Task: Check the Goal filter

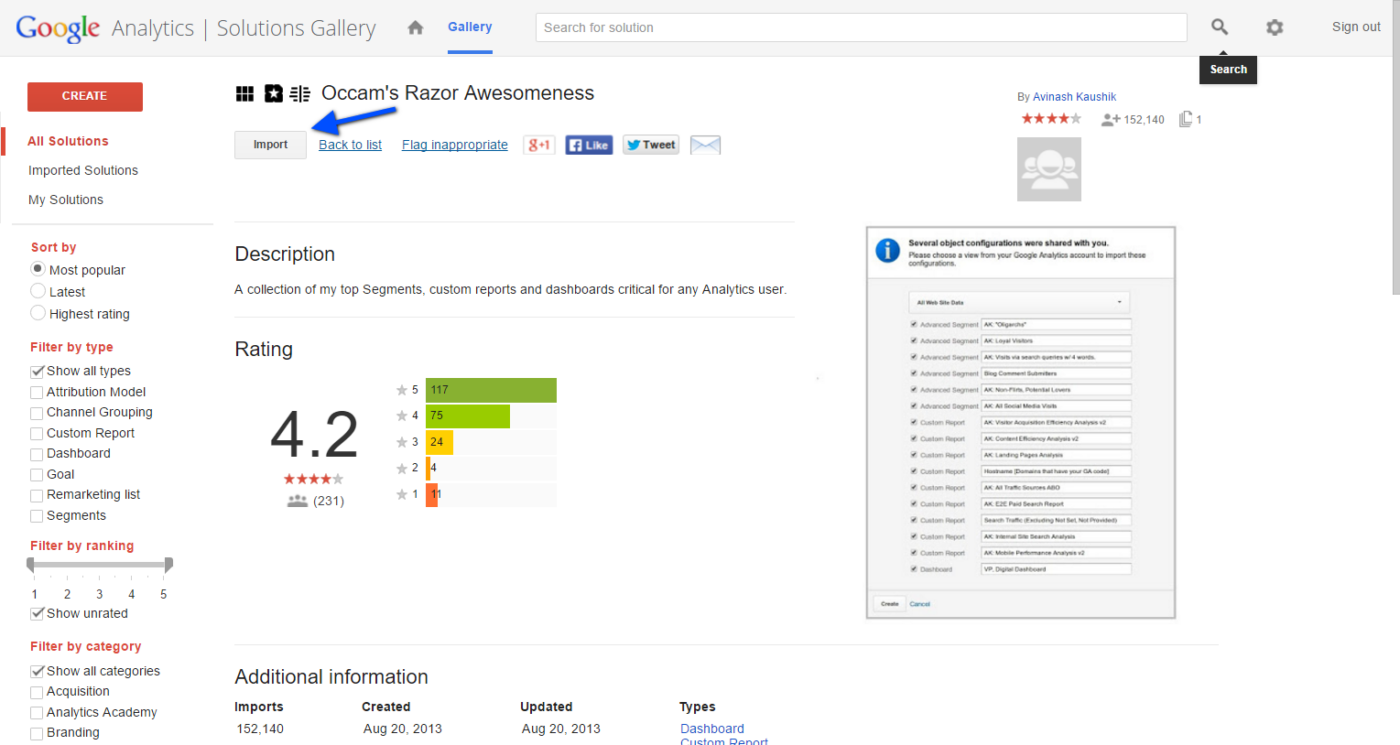Action: 37,475
